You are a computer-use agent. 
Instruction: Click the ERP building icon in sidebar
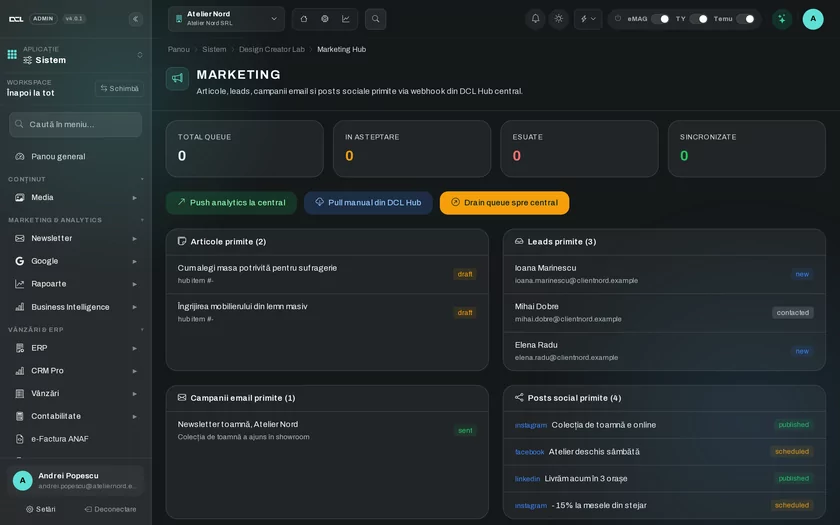tap(20, 348)
